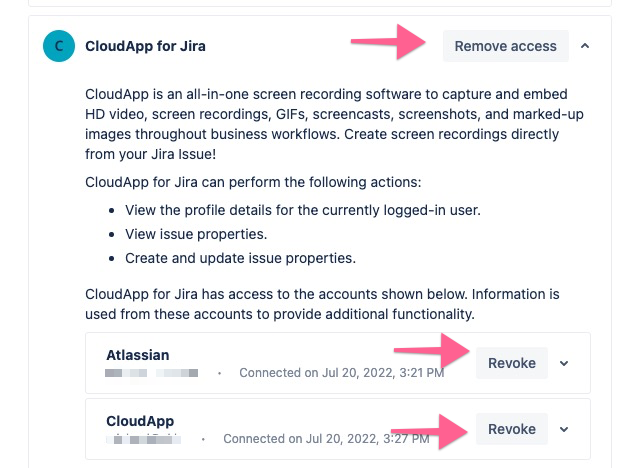The height and width of the screenshot is (468, 631).
Task: Collapse the CloudApp for Jira details chevron
Action: coord(585,46)
